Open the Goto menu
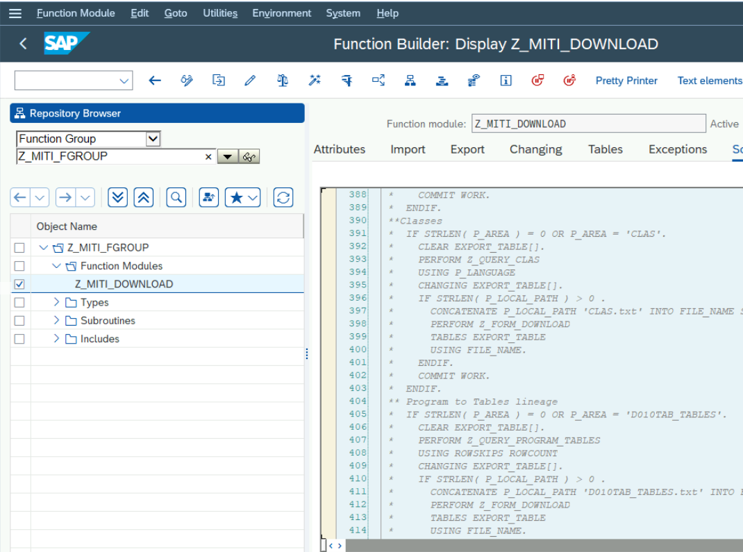 175,13
